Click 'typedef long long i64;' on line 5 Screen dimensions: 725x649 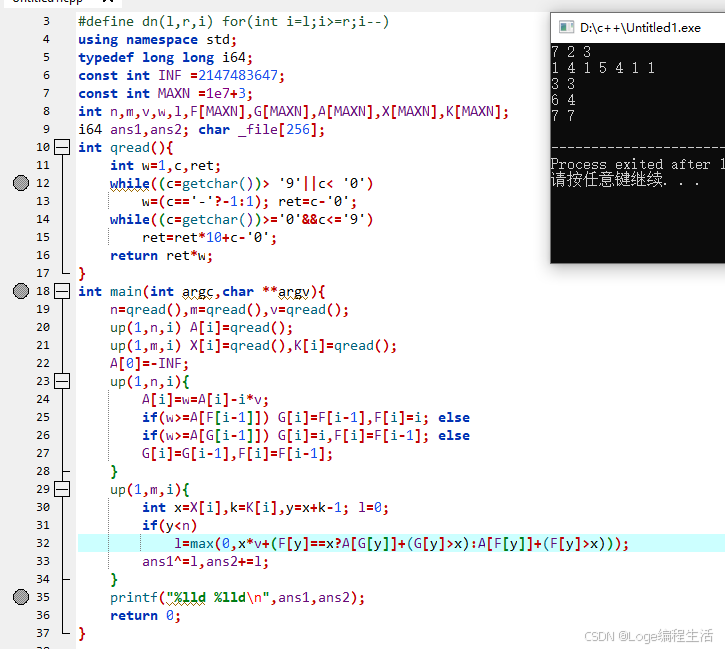coord(166,58)
